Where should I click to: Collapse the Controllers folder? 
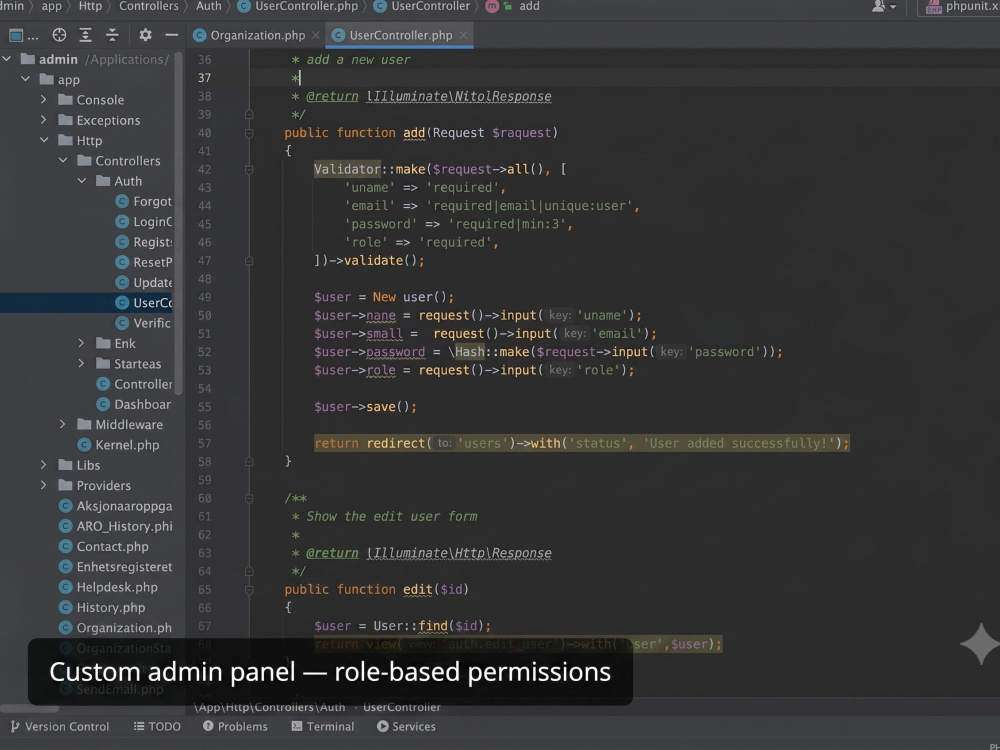point(63,161)
